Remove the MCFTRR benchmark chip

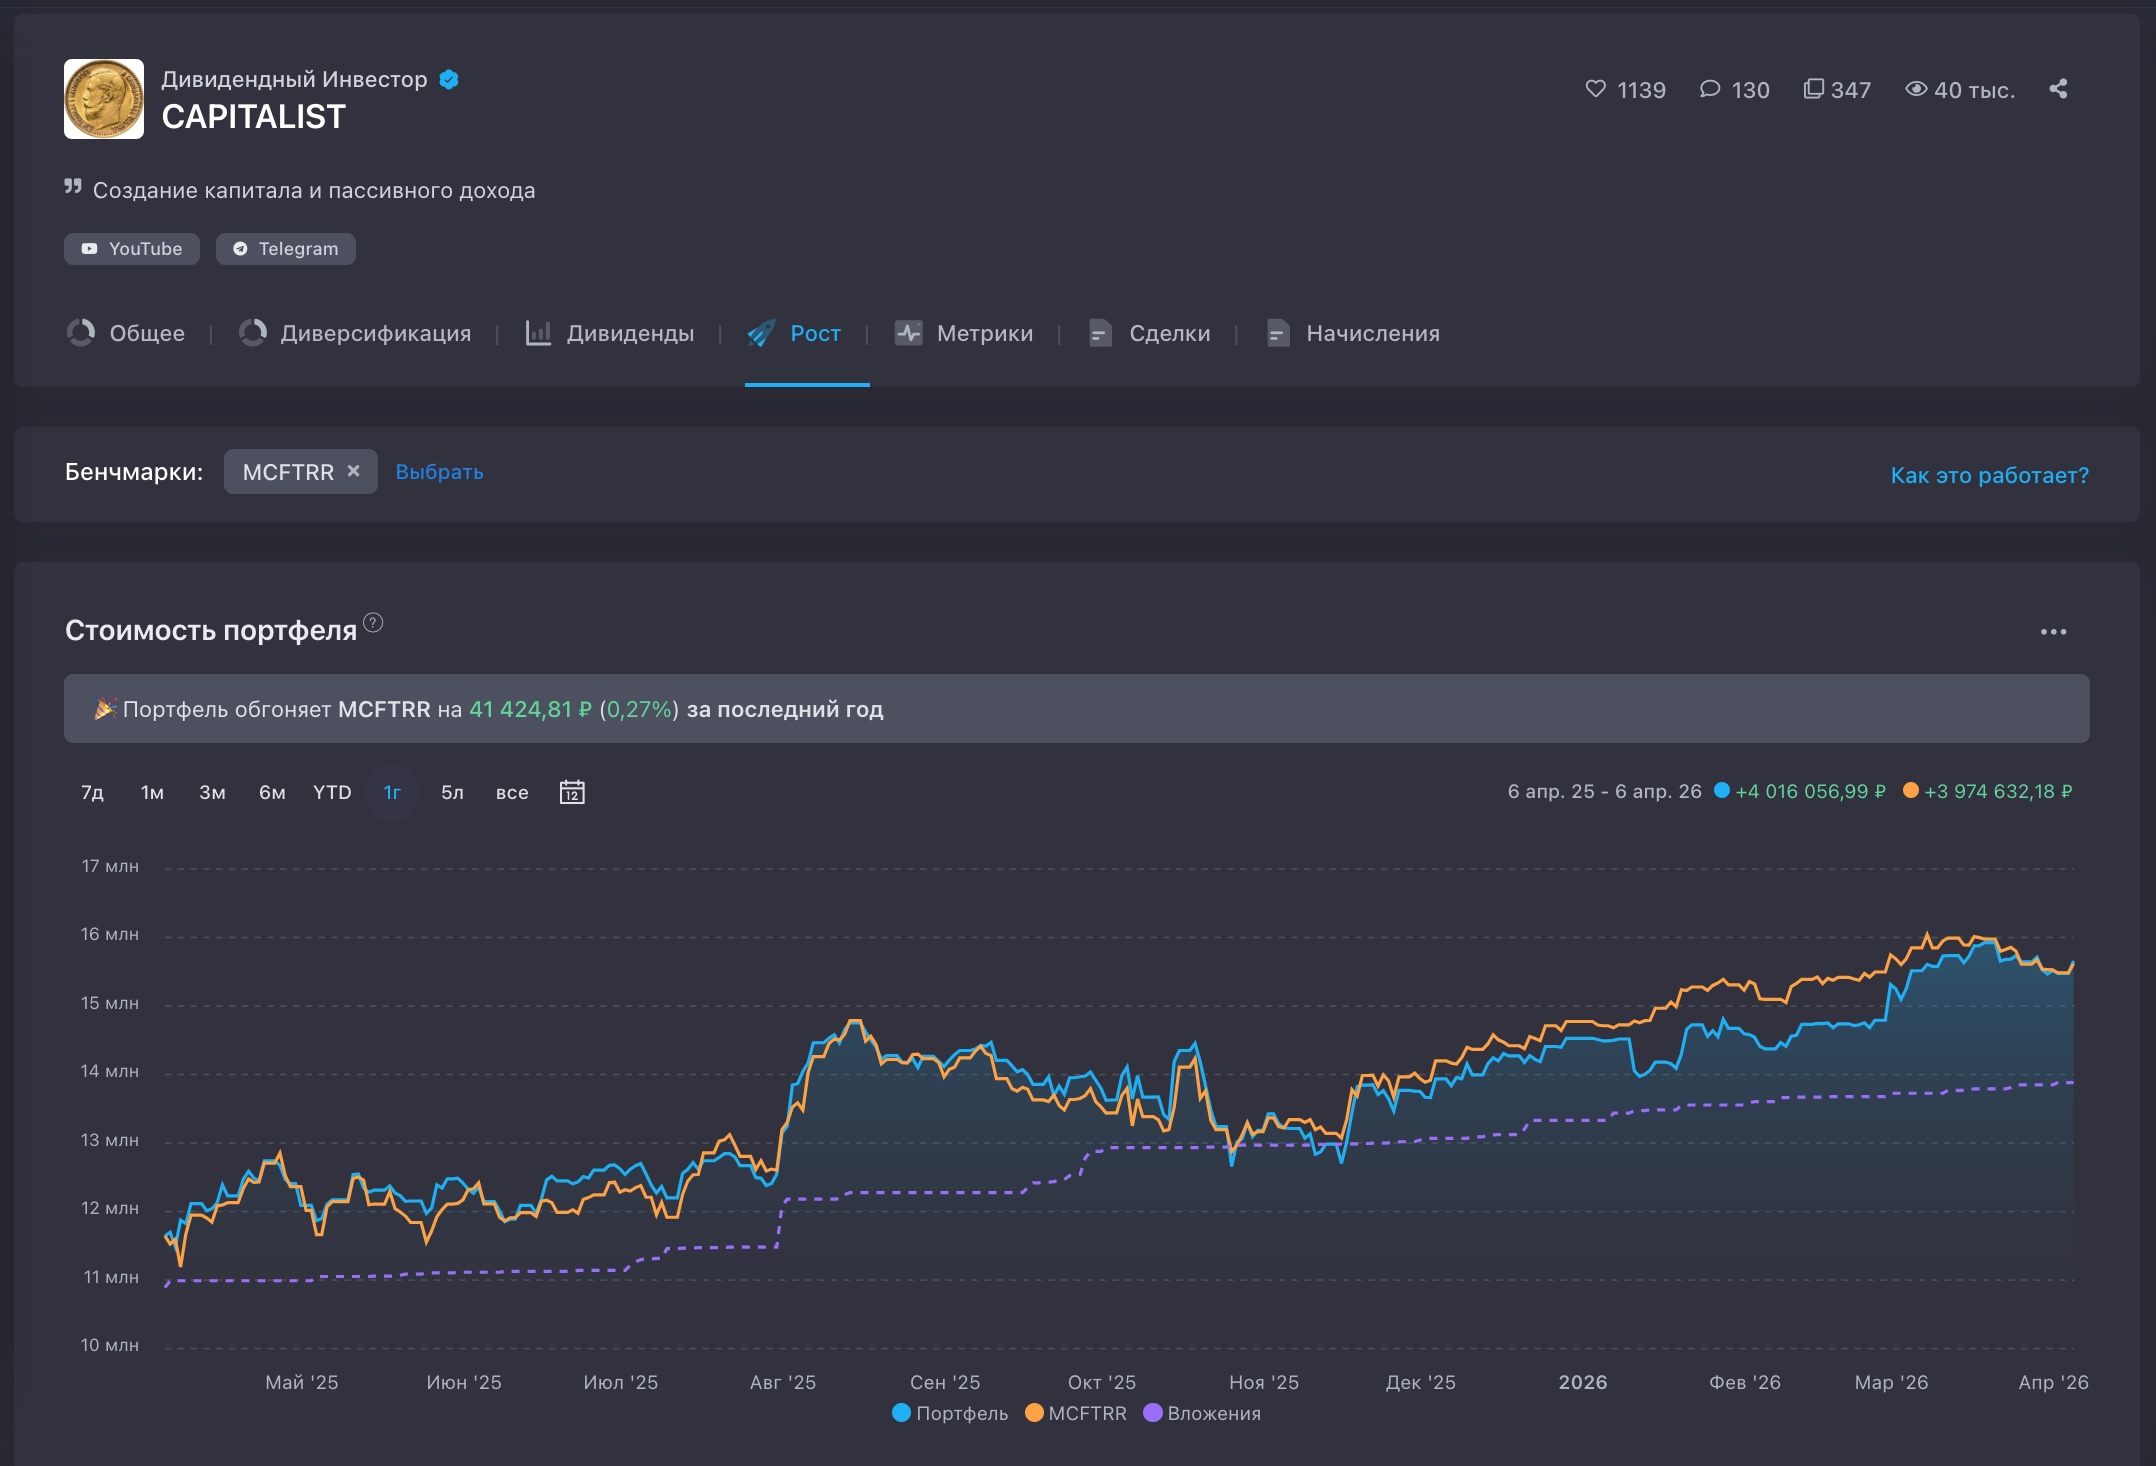coord(353,471)
